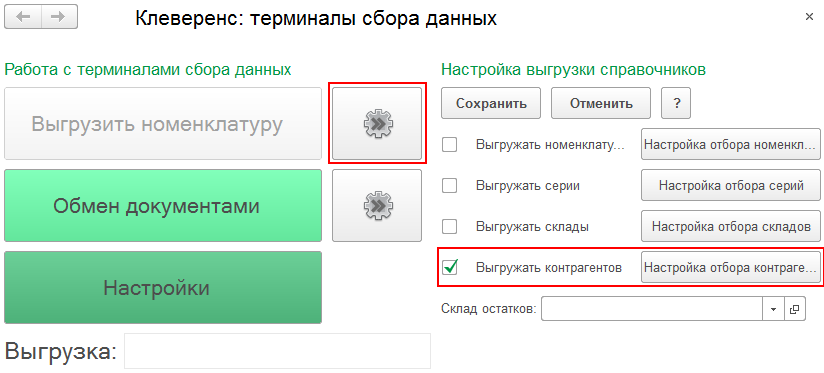Cancel changes with Отменить
This screenshot has height=373, width=824.
coord(601,103)
